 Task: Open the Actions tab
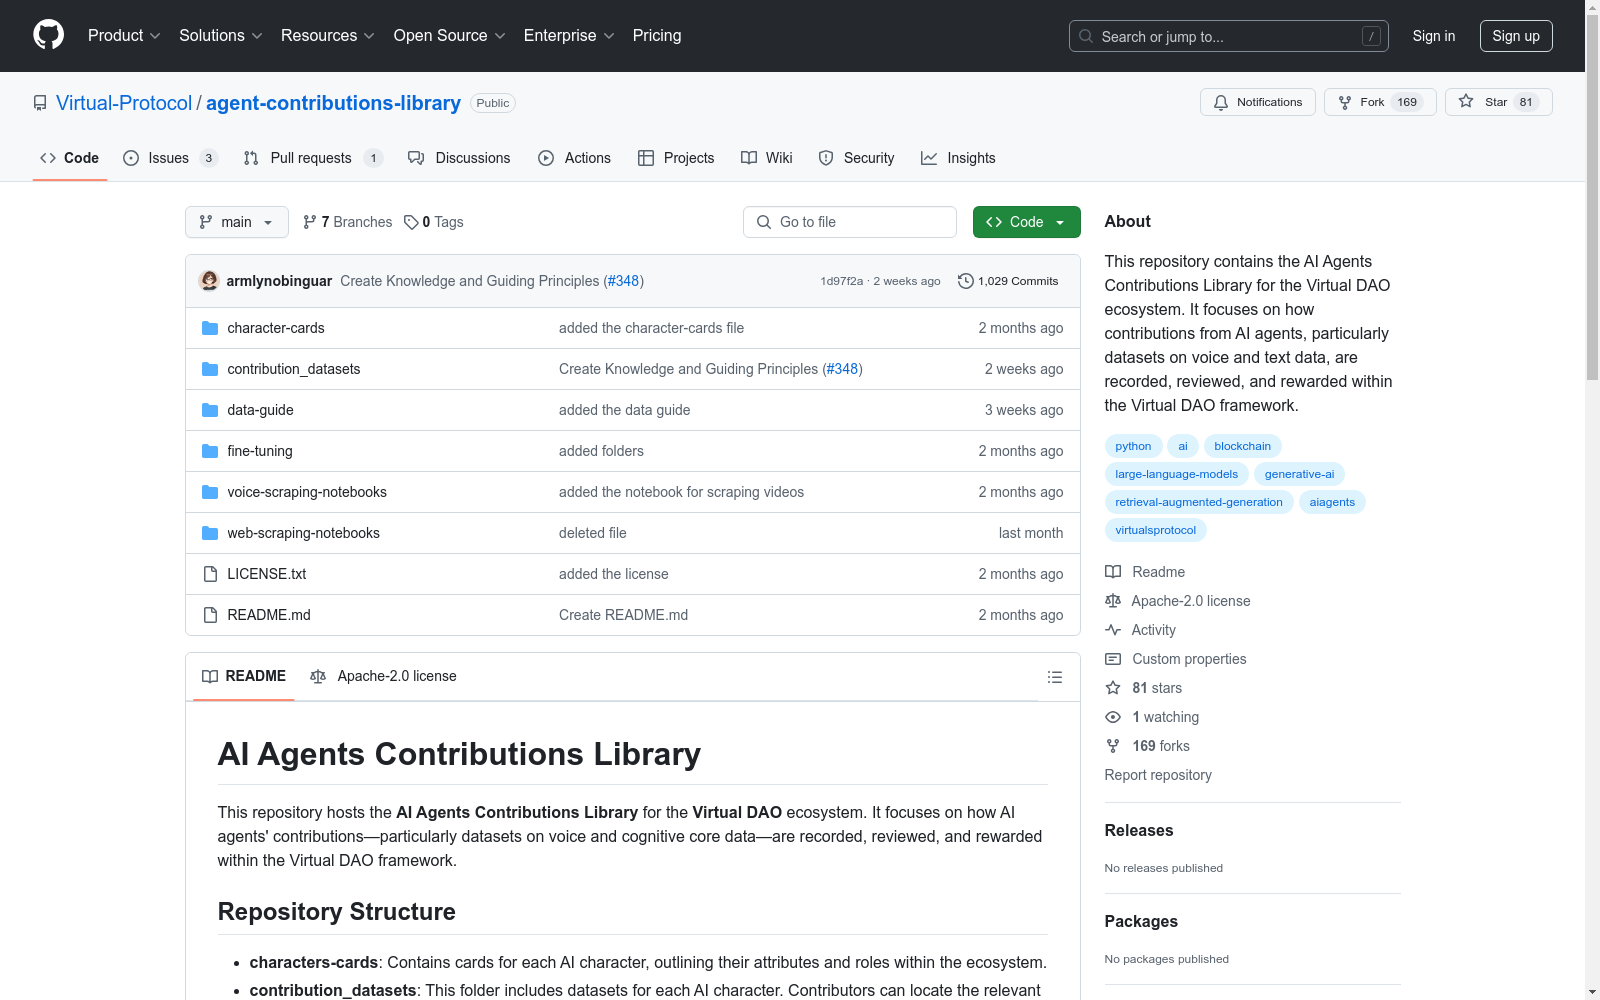click(x=574, y=158)
